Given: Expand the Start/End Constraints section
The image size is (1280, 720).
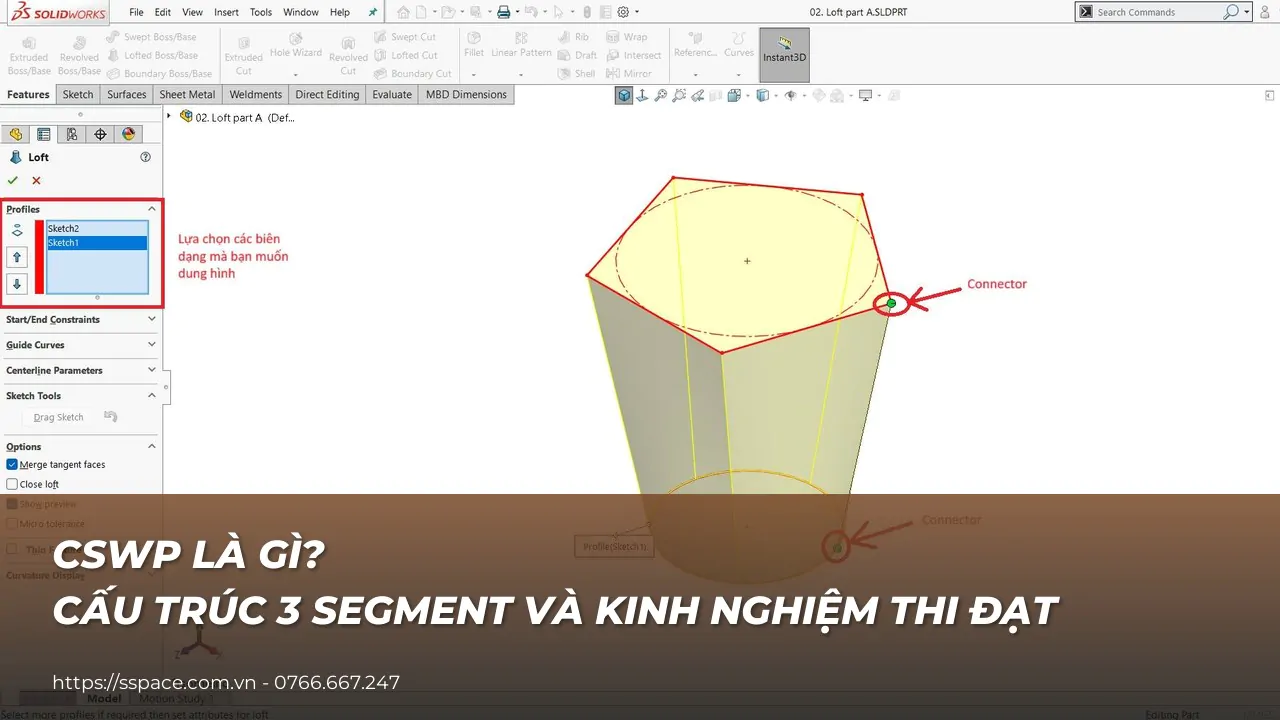Looking at the screenshot, I should click(152, 319).
